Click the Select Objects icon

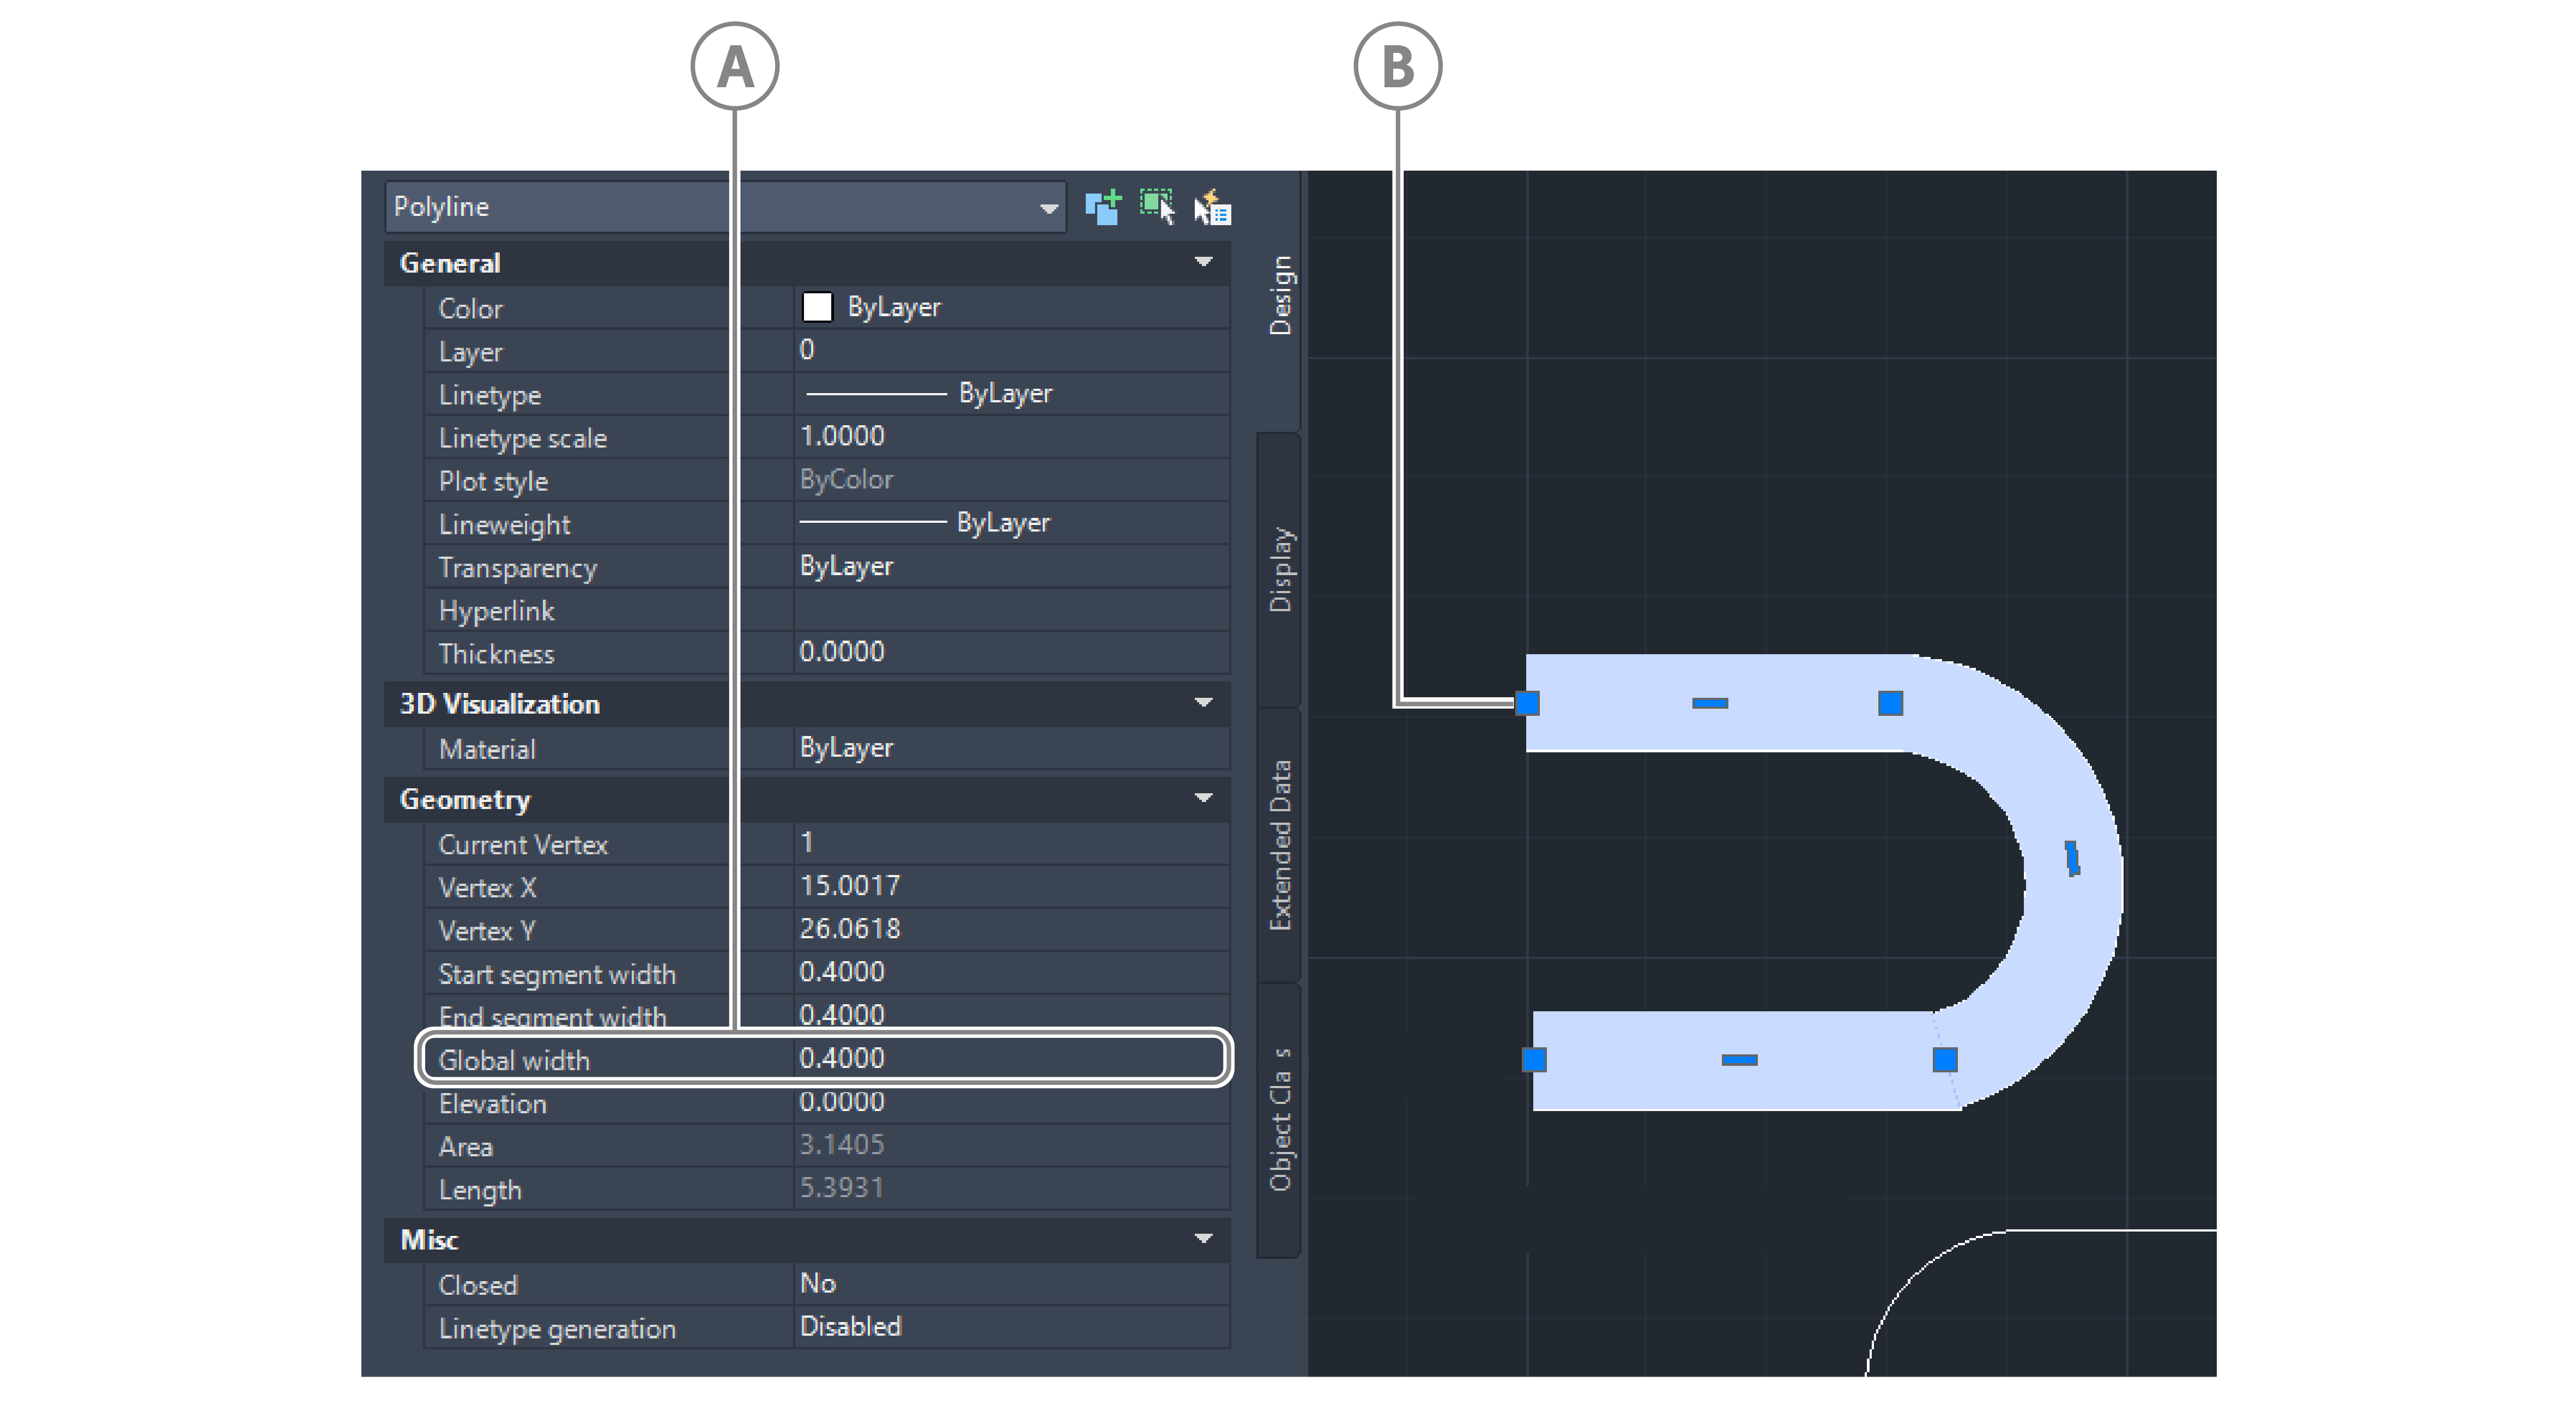(1157, 207)
